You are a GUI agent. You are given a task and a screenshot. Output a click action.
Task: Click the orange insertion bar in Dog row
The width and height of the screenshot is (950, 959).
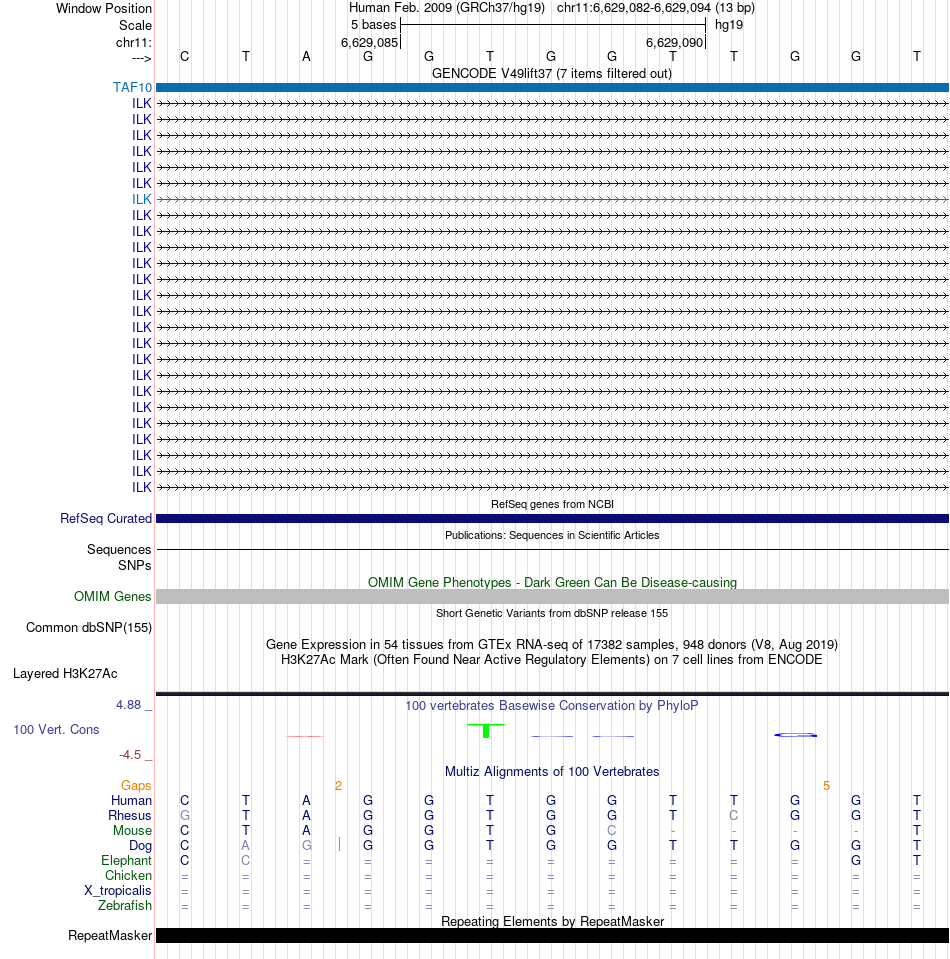click(340, 844)
